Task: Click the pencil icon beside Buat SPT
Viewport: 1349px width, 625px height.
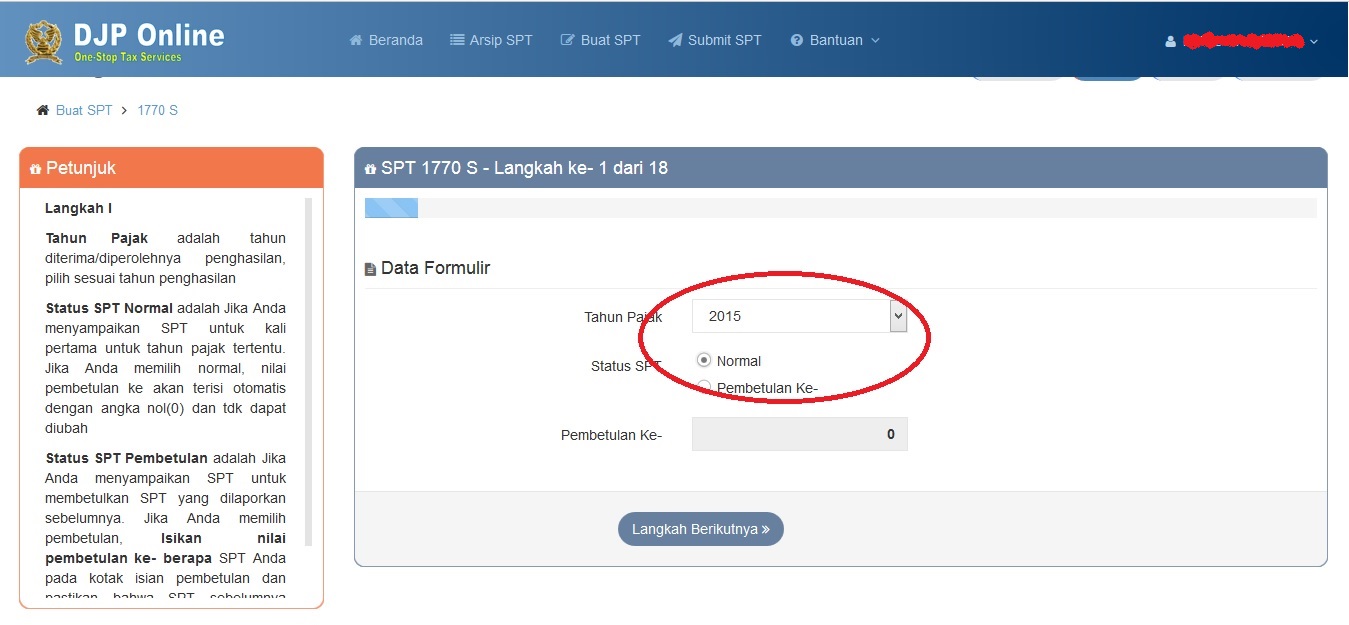Action: 566,40
